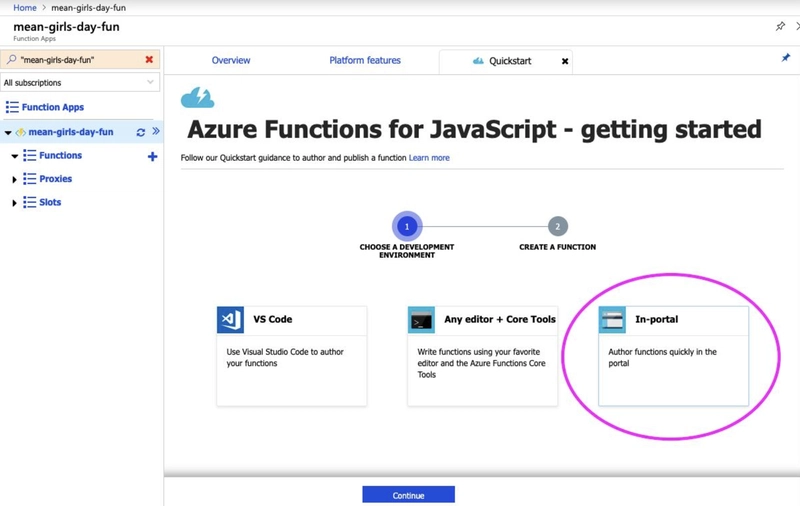Choose the Any editor + Core Tools card

click(482, 356)
